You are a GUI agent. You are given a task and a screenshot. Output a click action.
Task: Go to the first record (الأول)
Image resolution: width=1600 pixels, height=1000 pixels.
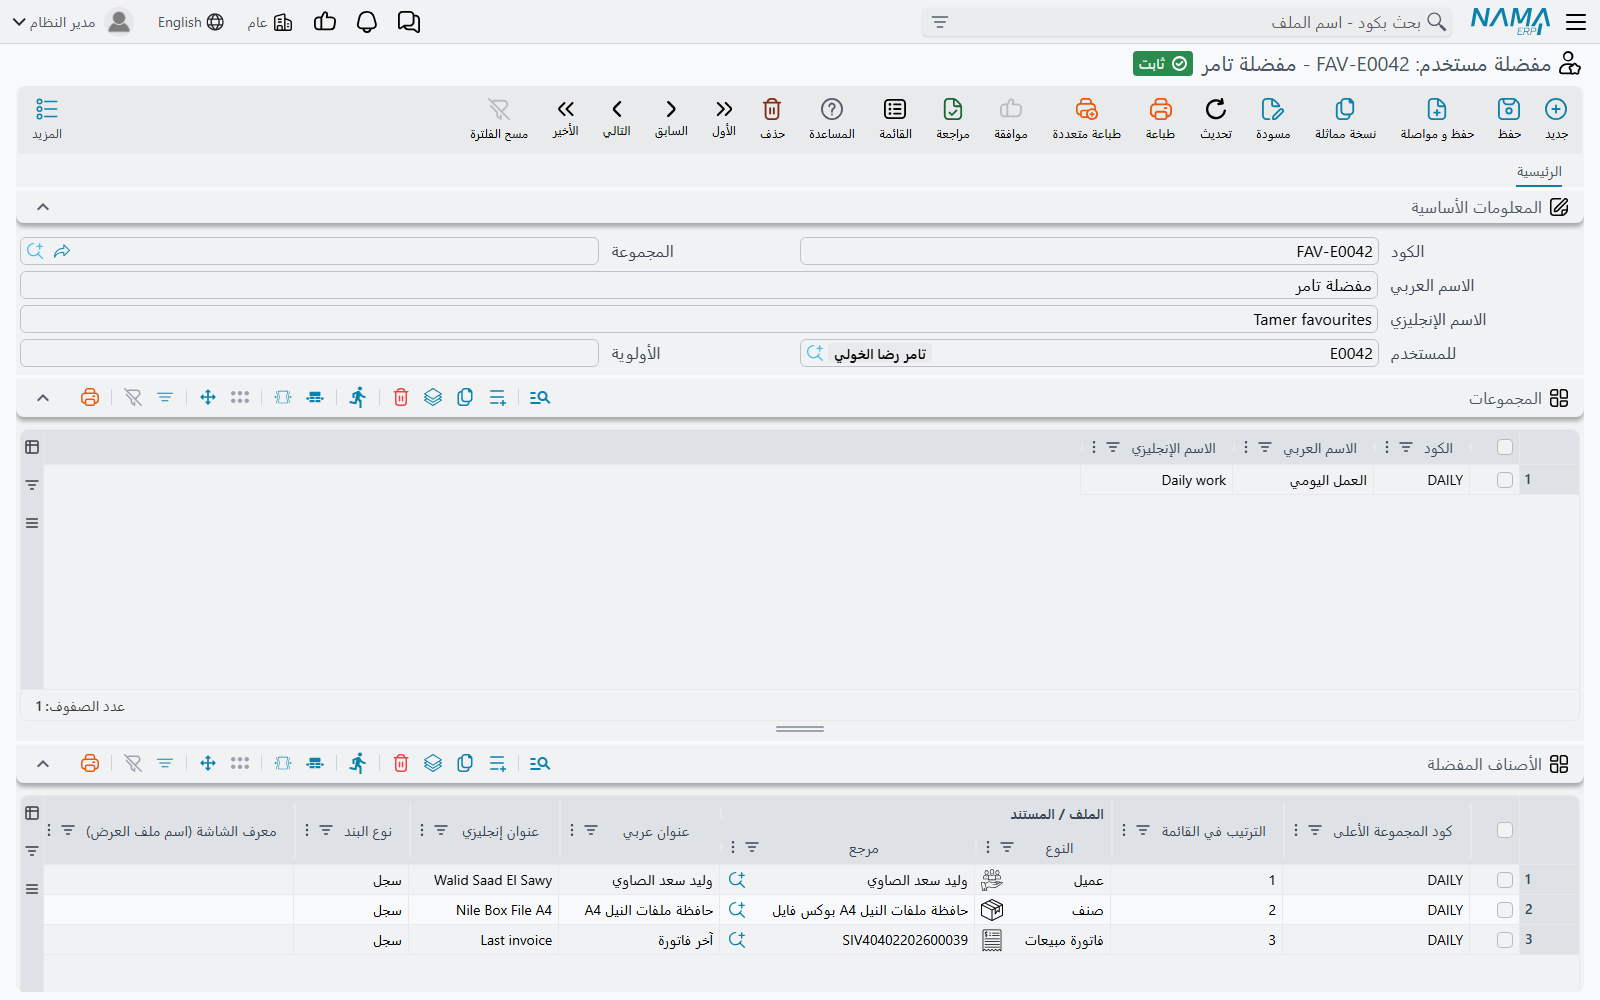724,109
